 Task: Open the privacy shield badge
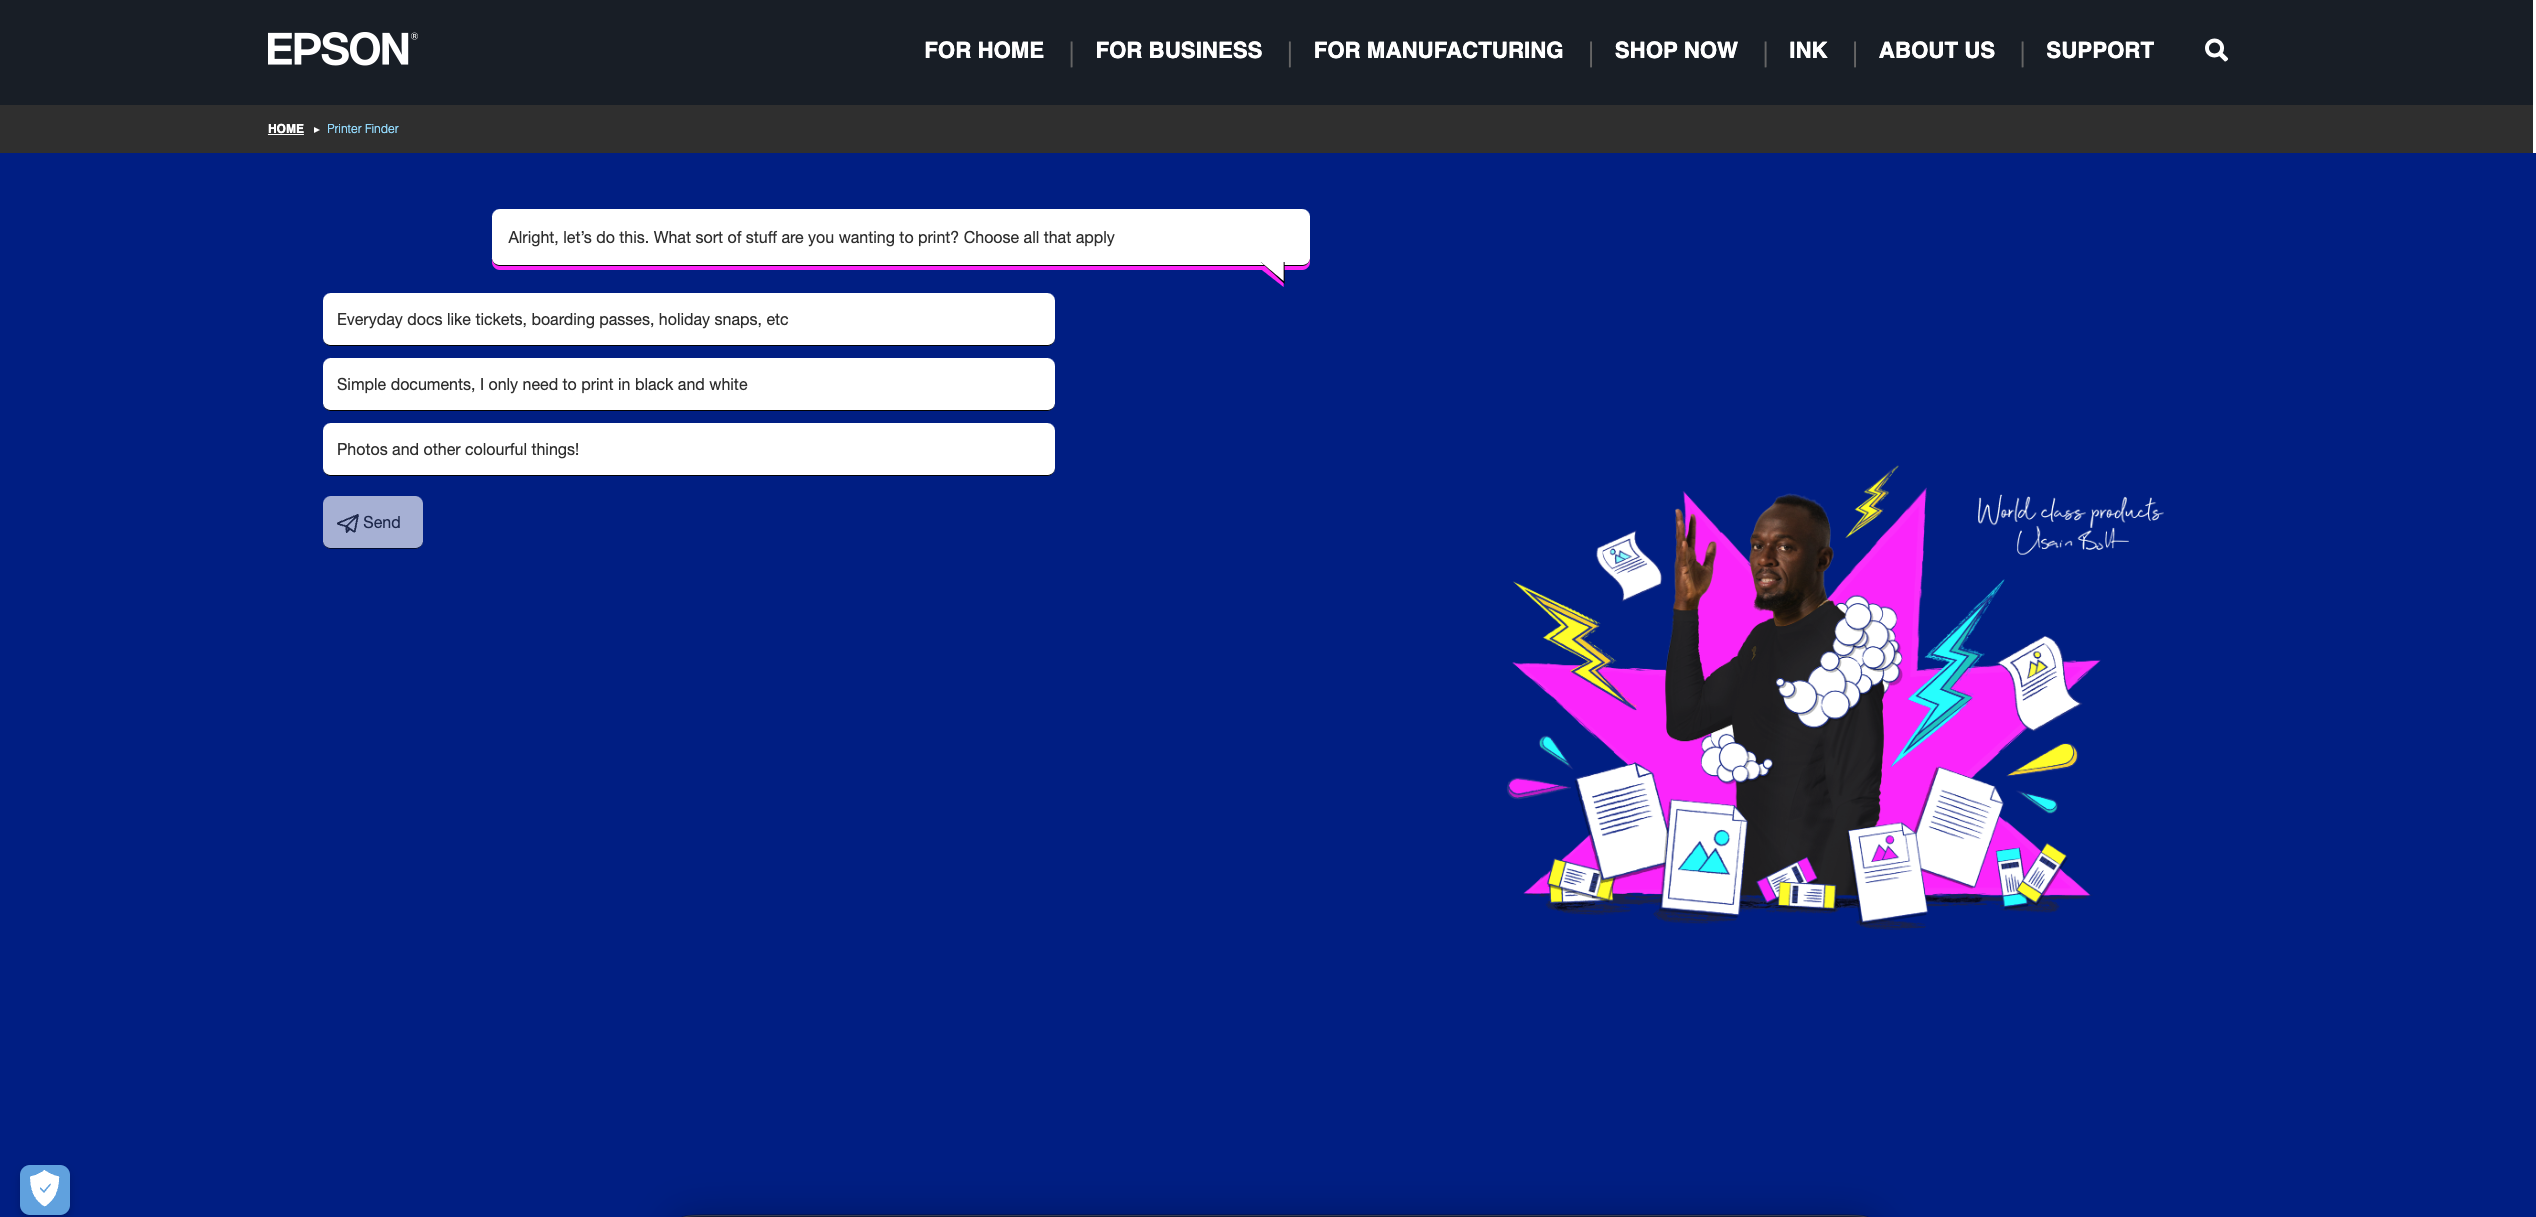[x=45, y=1189]
